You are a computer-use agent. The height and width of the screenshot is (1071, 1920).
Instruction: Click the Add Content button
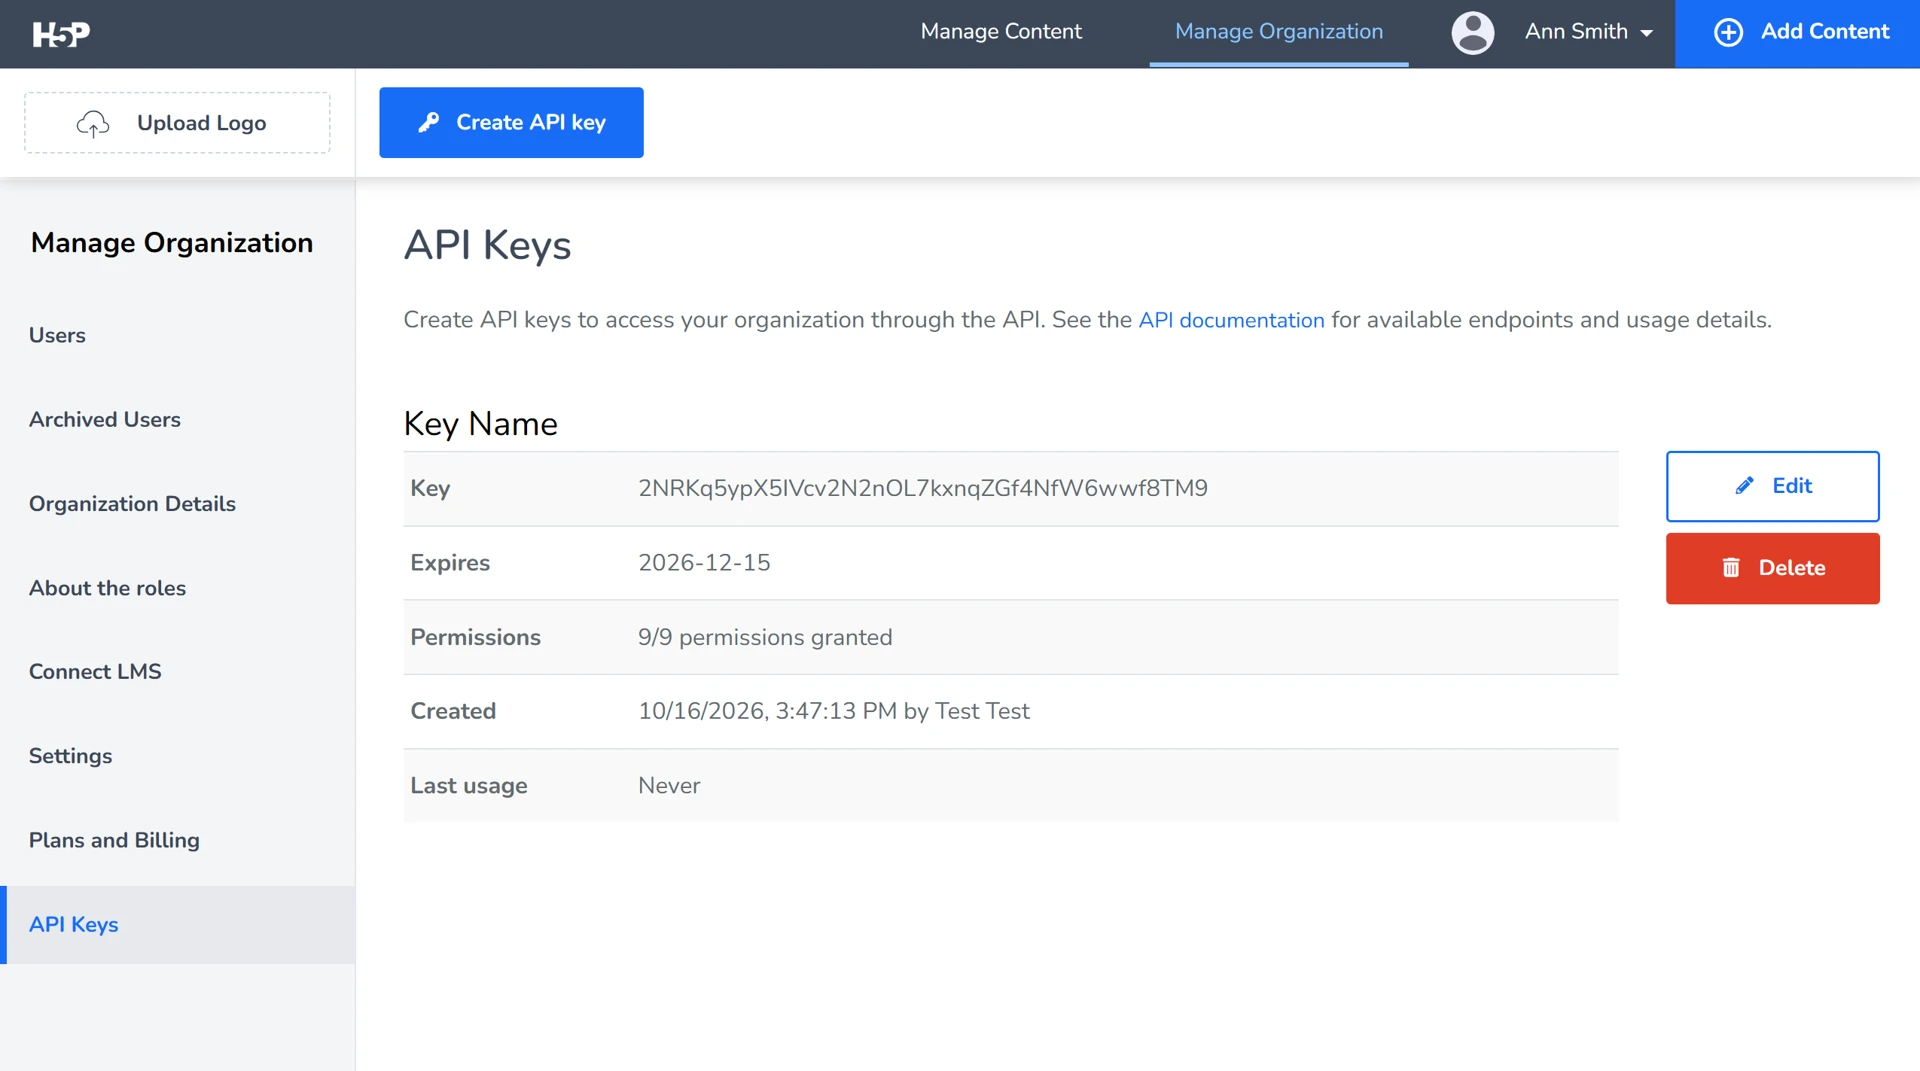[x=1797, y=34]
